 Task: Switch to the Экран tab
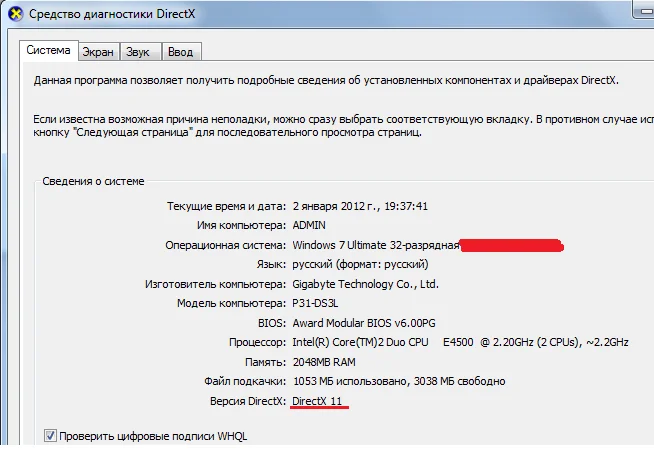98,52
